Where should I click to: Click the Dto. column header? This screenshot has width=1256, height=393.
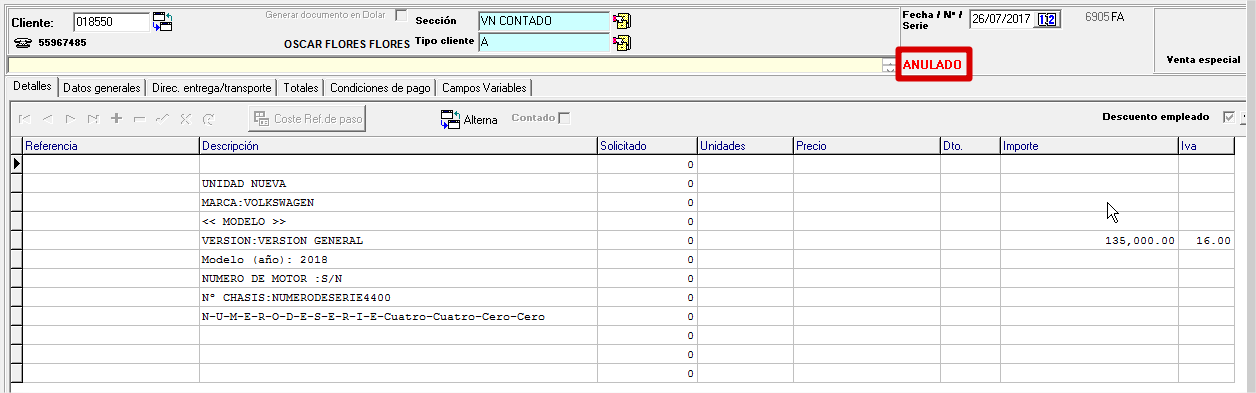tap(970, 146)
